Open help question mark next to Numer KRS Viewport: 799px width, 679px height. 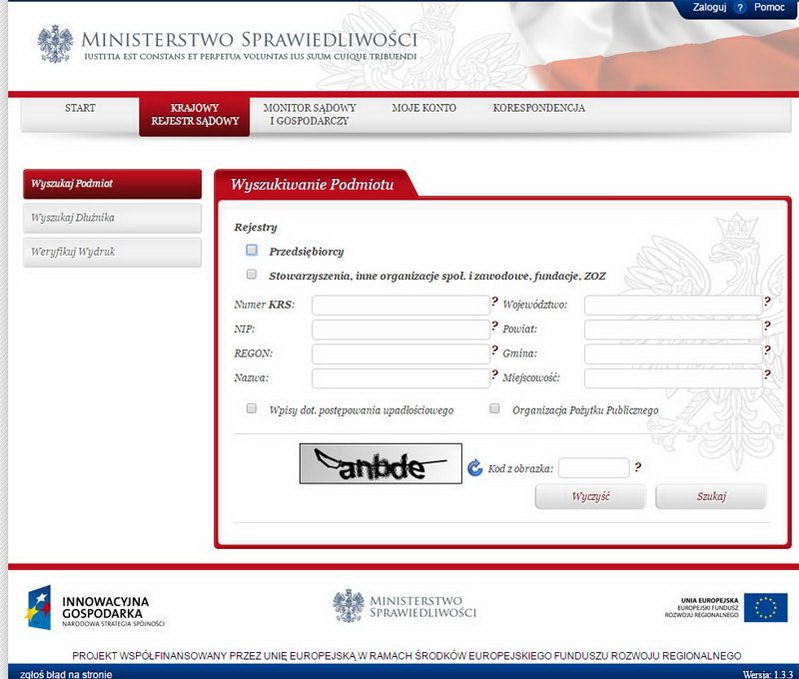coord(494,302)
